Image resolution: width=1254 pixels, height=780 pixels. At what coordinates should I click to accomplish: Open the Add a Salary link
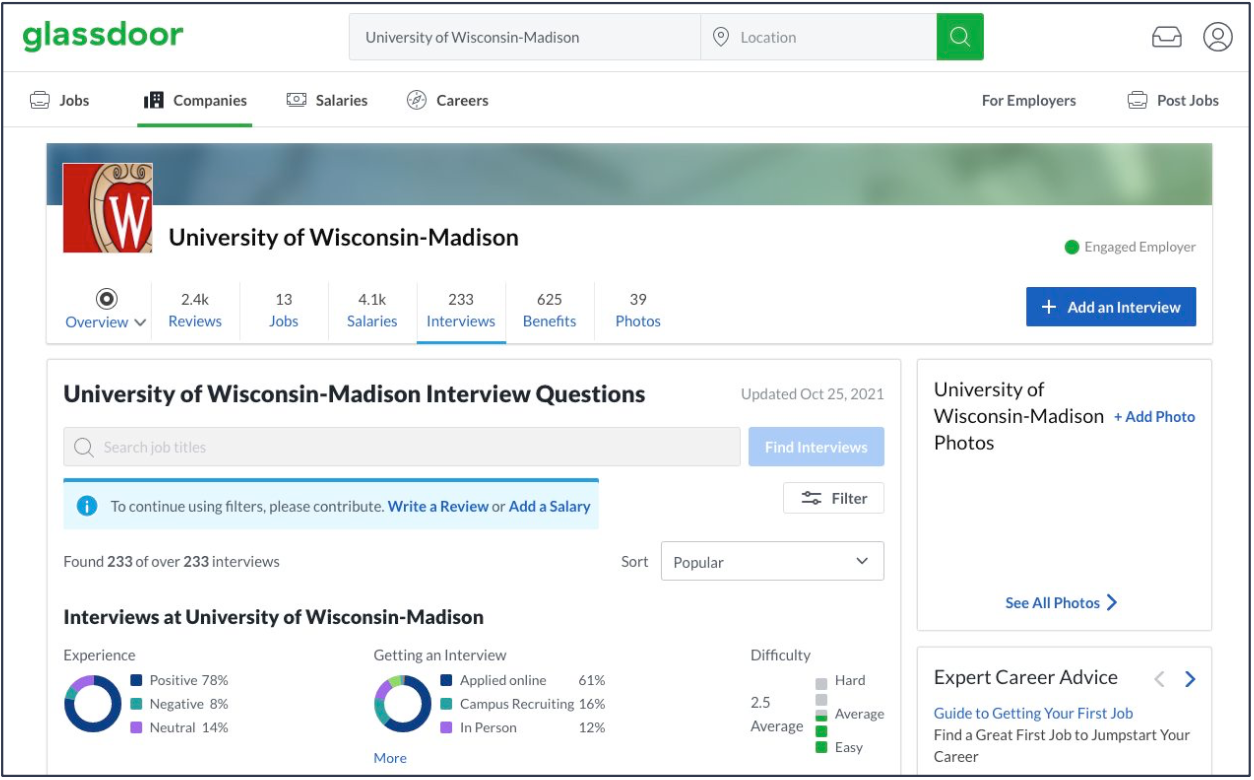coord(550,506)
